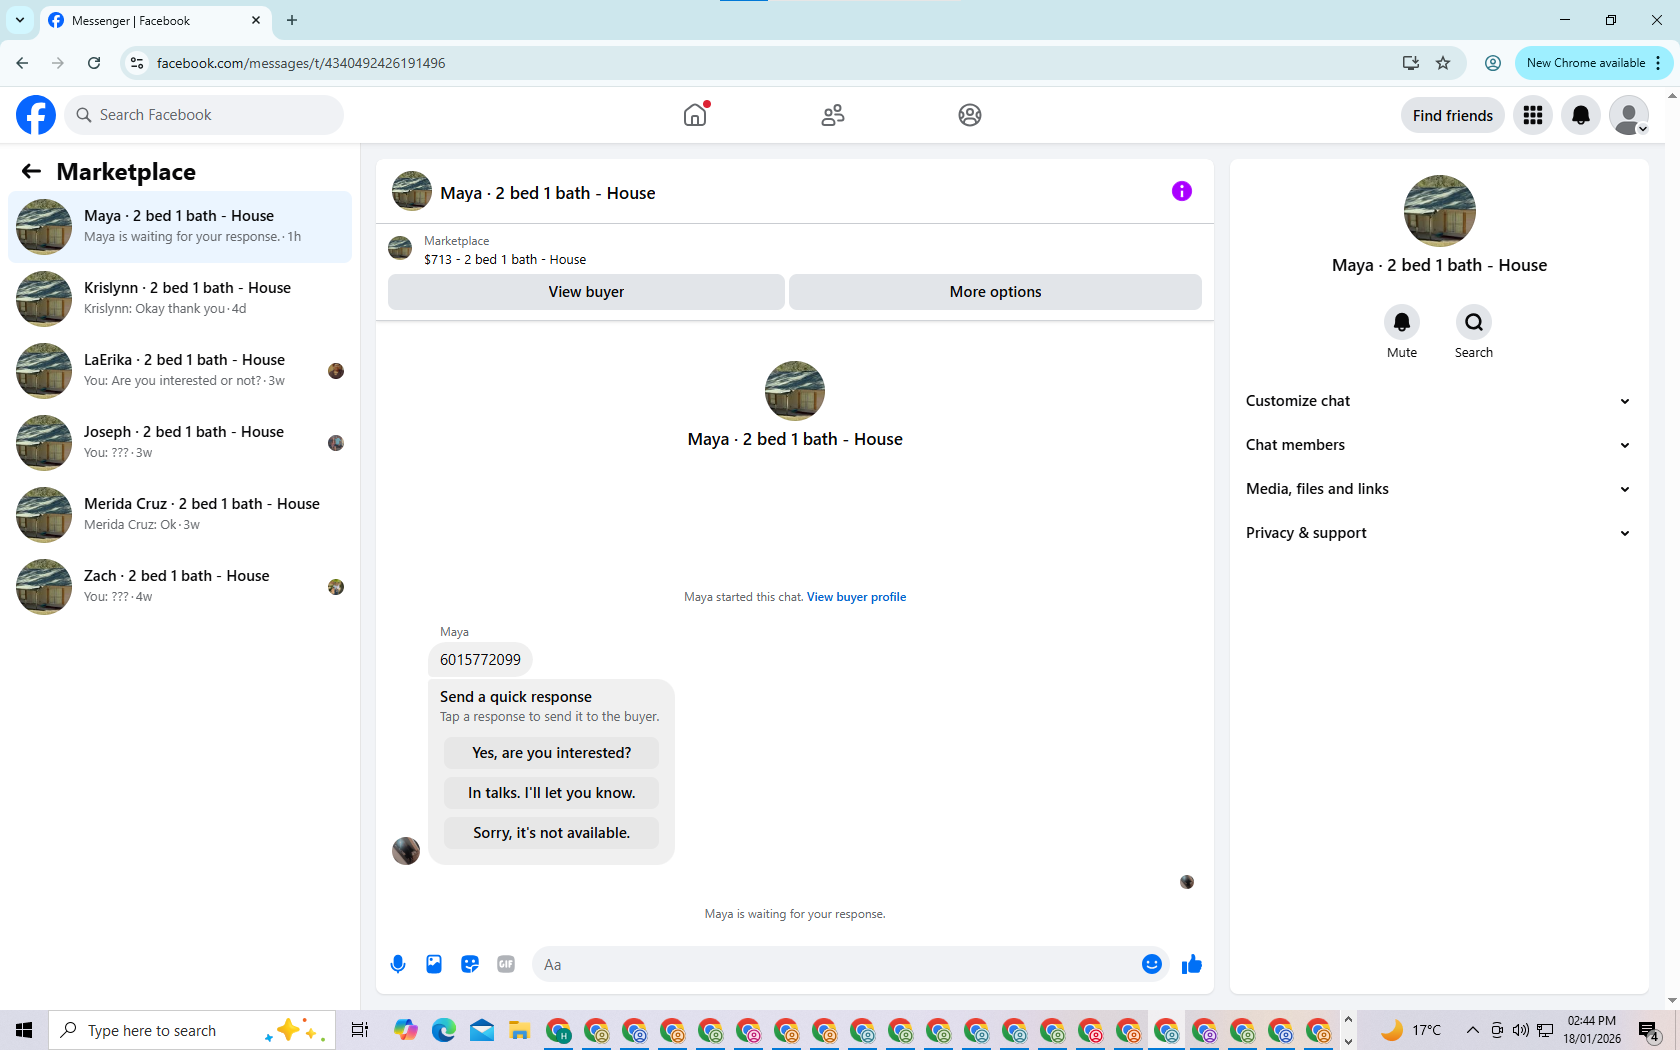Click the install app icon in address bar
This screenshot has height=1050, width=1680.
pyautogui.click(x=1410, y=63)
